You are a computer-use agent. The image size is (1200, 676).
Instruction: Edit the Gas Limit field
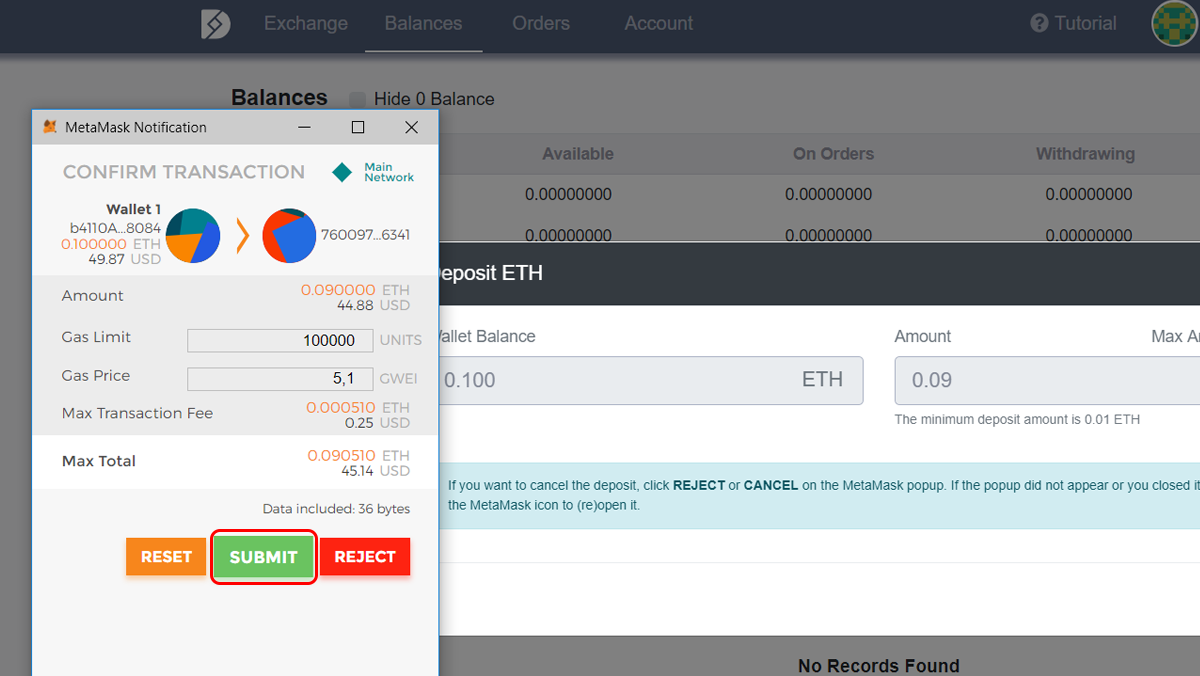tap(280, 340)
